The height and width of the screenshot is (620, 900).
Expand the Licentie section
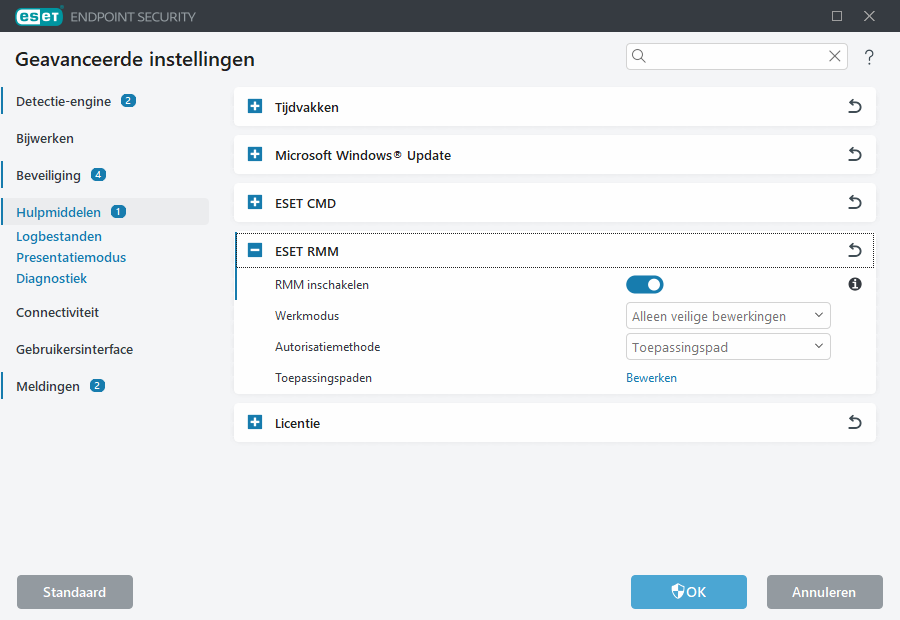(254, 422)
